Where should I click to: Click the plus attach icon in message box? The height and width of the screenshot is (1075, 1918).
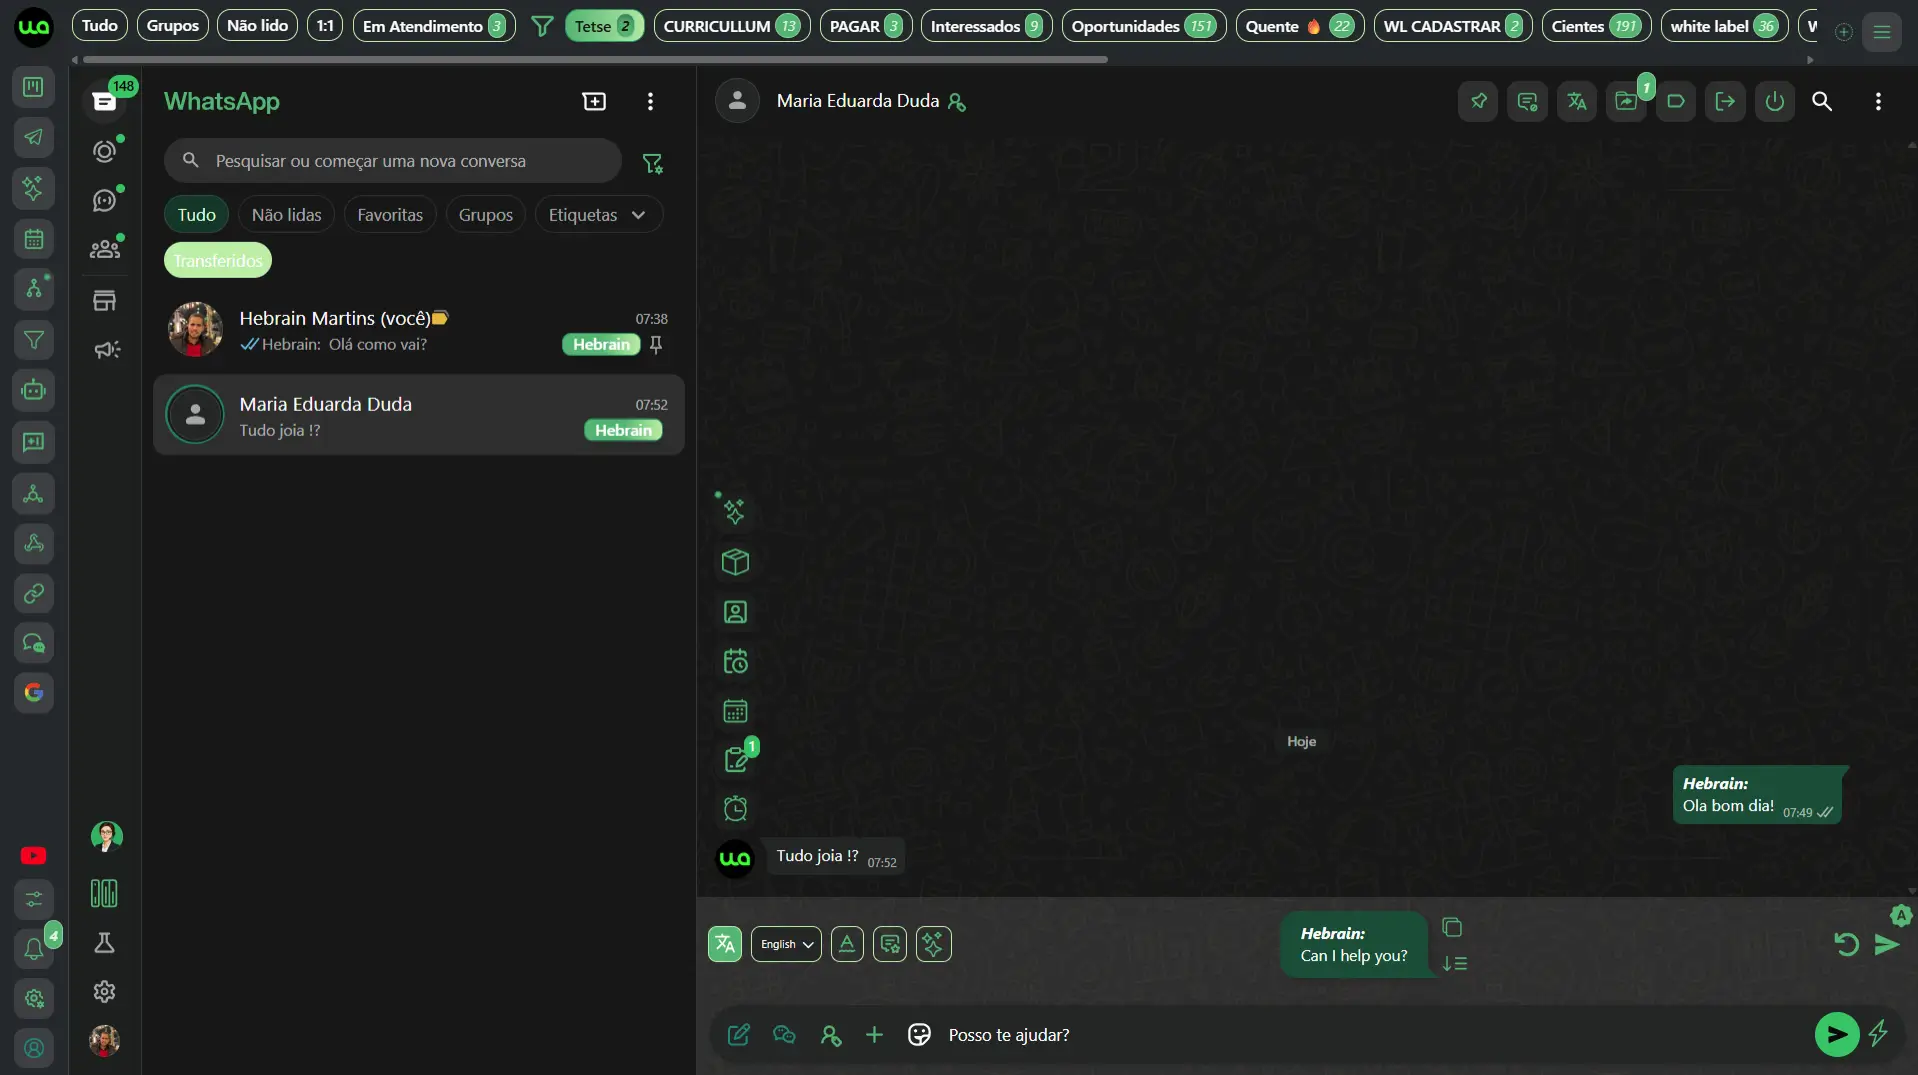pos(874,1035)
